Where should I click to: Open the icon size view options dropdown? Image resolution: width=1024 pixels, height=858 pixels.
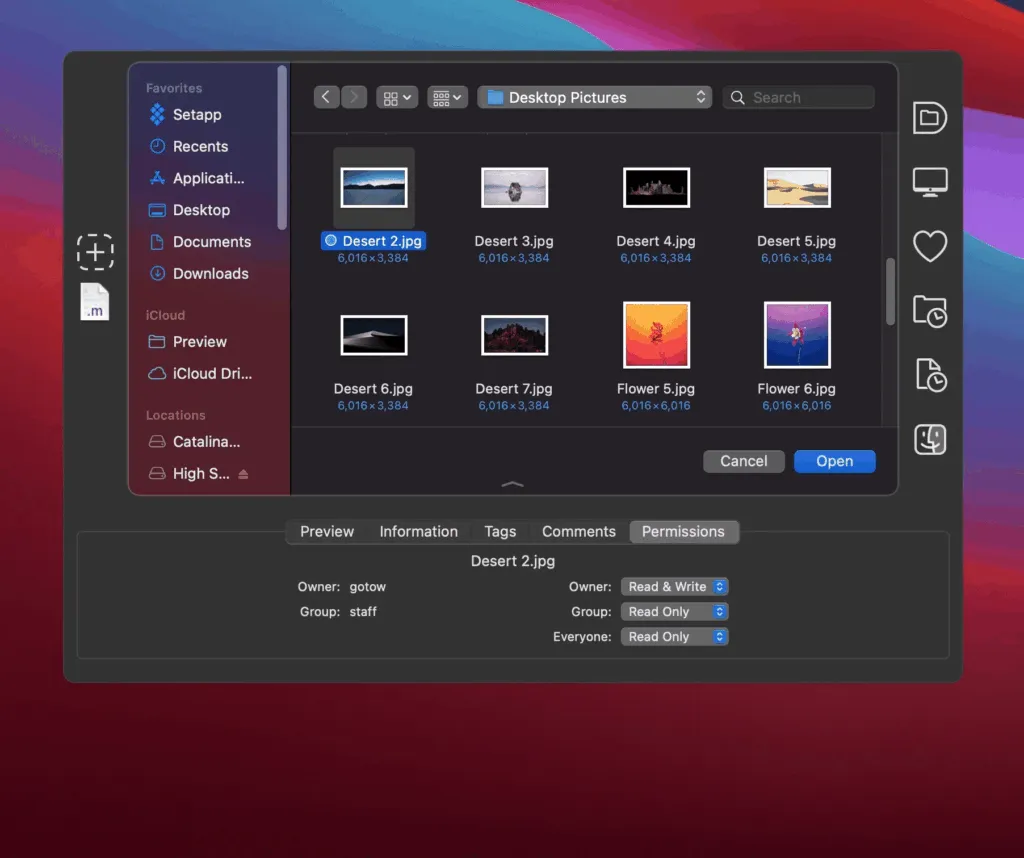[447, 97]
